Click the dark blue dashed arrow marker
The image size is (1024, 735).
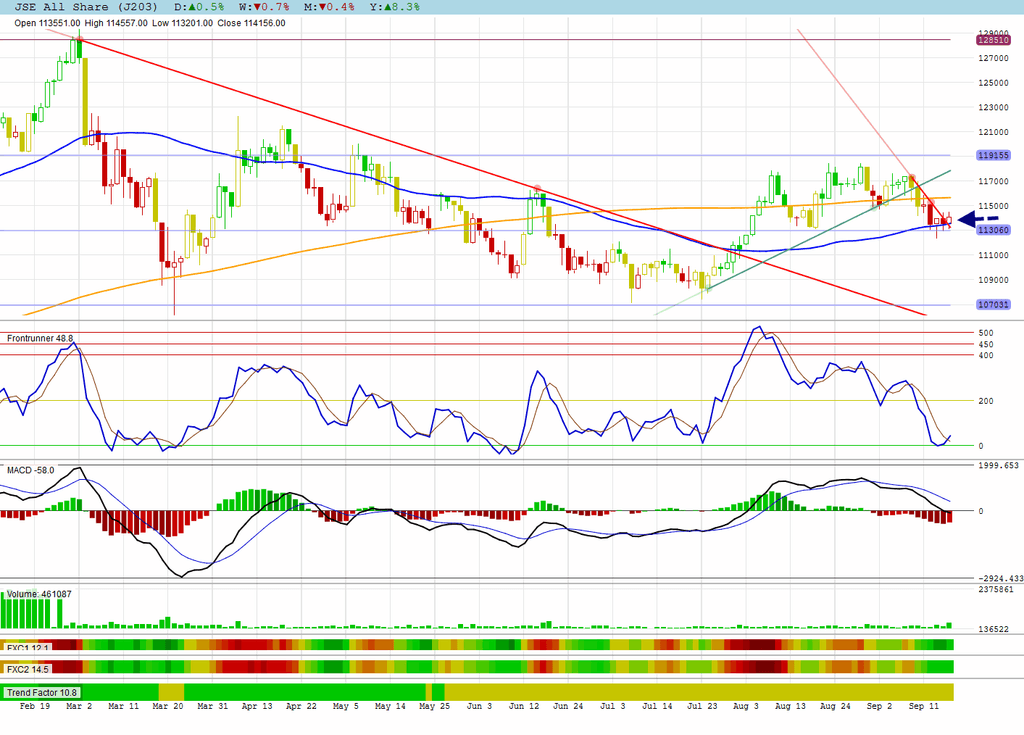coord(978,220)
